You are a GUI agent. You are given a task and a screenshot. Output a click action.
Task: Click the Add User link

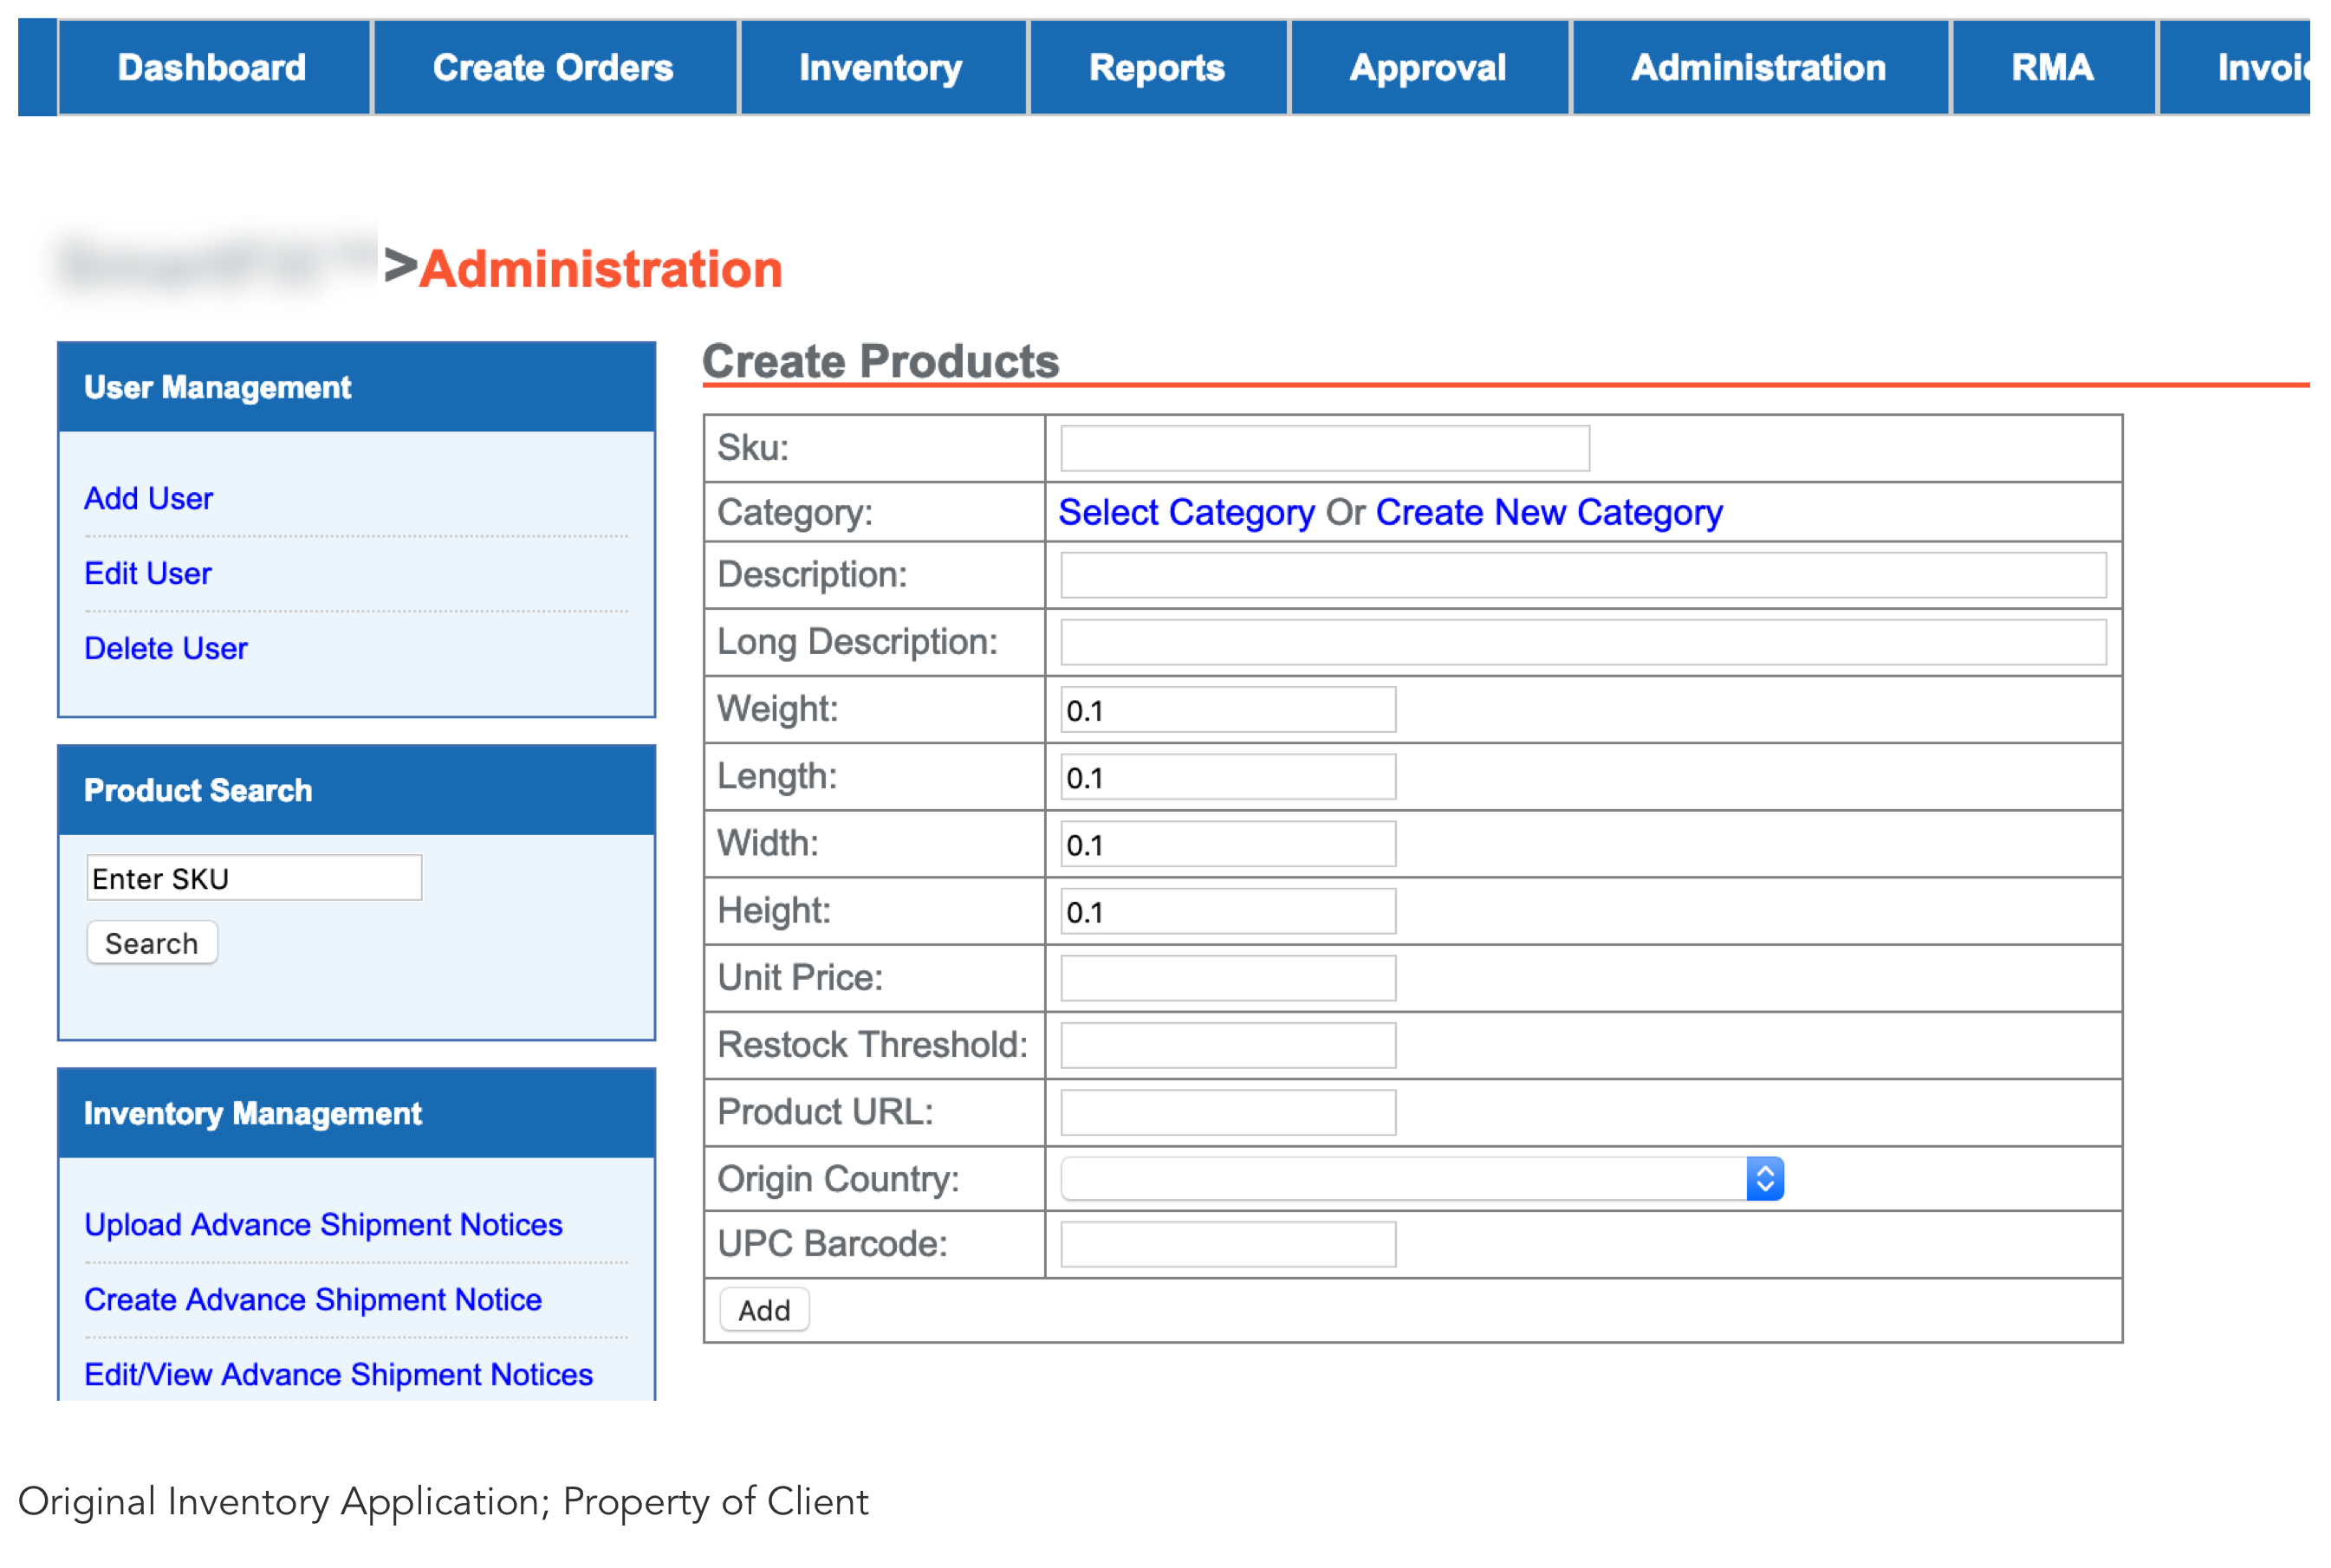click(148, 498)
